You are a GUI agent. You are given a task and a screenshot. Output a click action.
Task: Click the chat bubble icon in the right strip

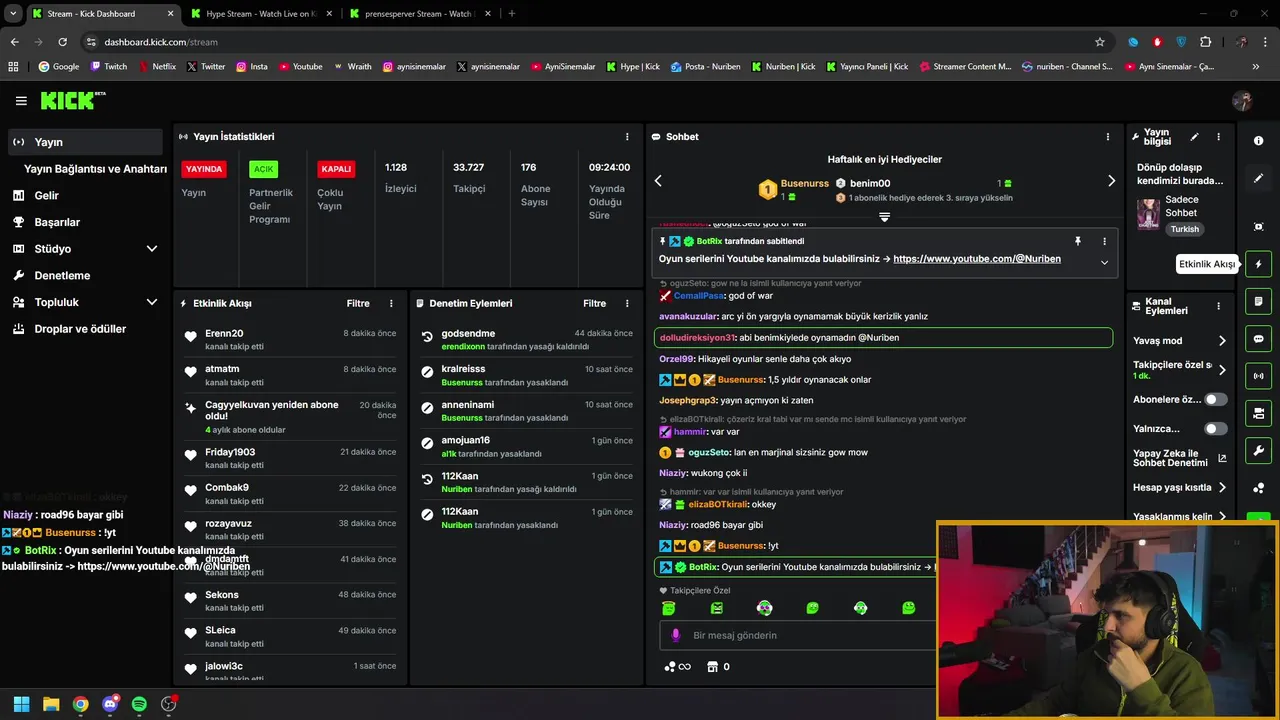click(1258, 339)
